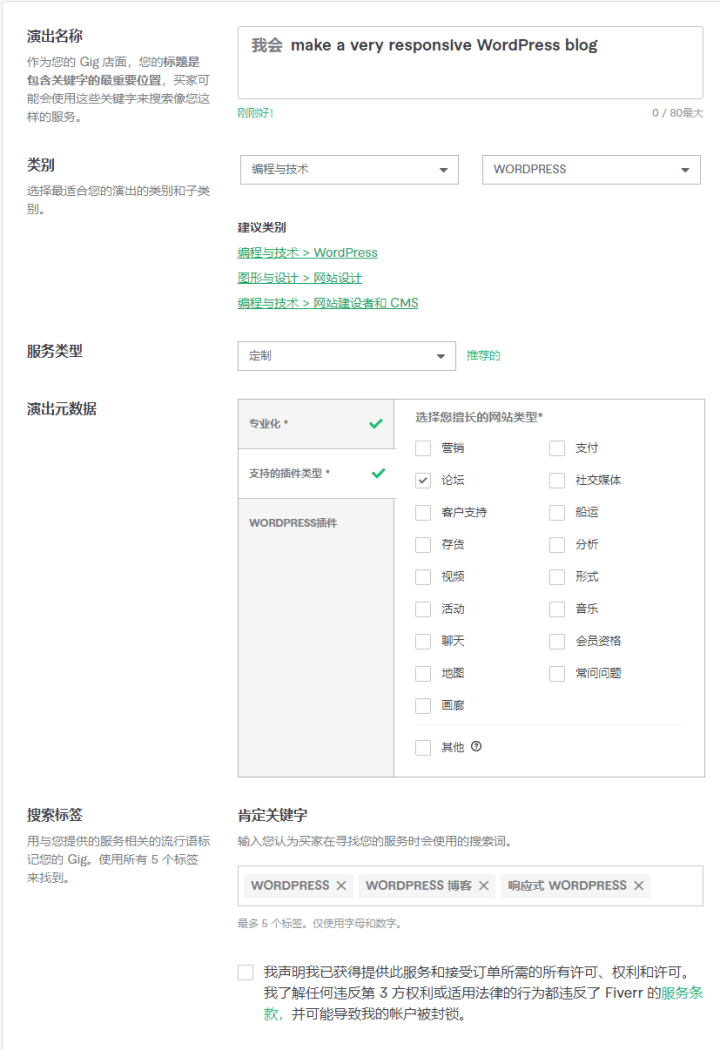Open the 编程与技术 category dropdown

pos(349,169)
